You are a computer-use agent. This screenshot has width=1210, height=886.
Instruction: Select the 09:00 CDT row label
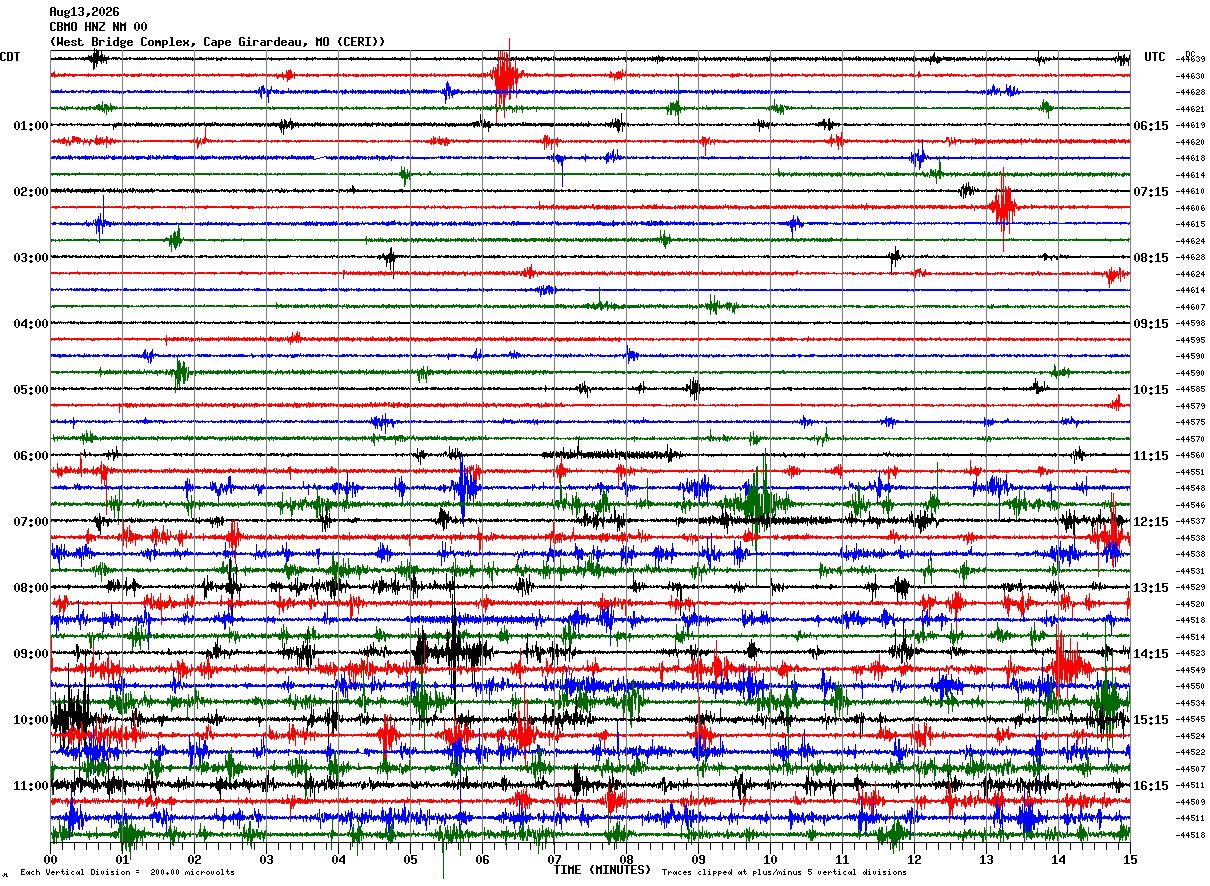pyautogui.click(x=31, y=654)
